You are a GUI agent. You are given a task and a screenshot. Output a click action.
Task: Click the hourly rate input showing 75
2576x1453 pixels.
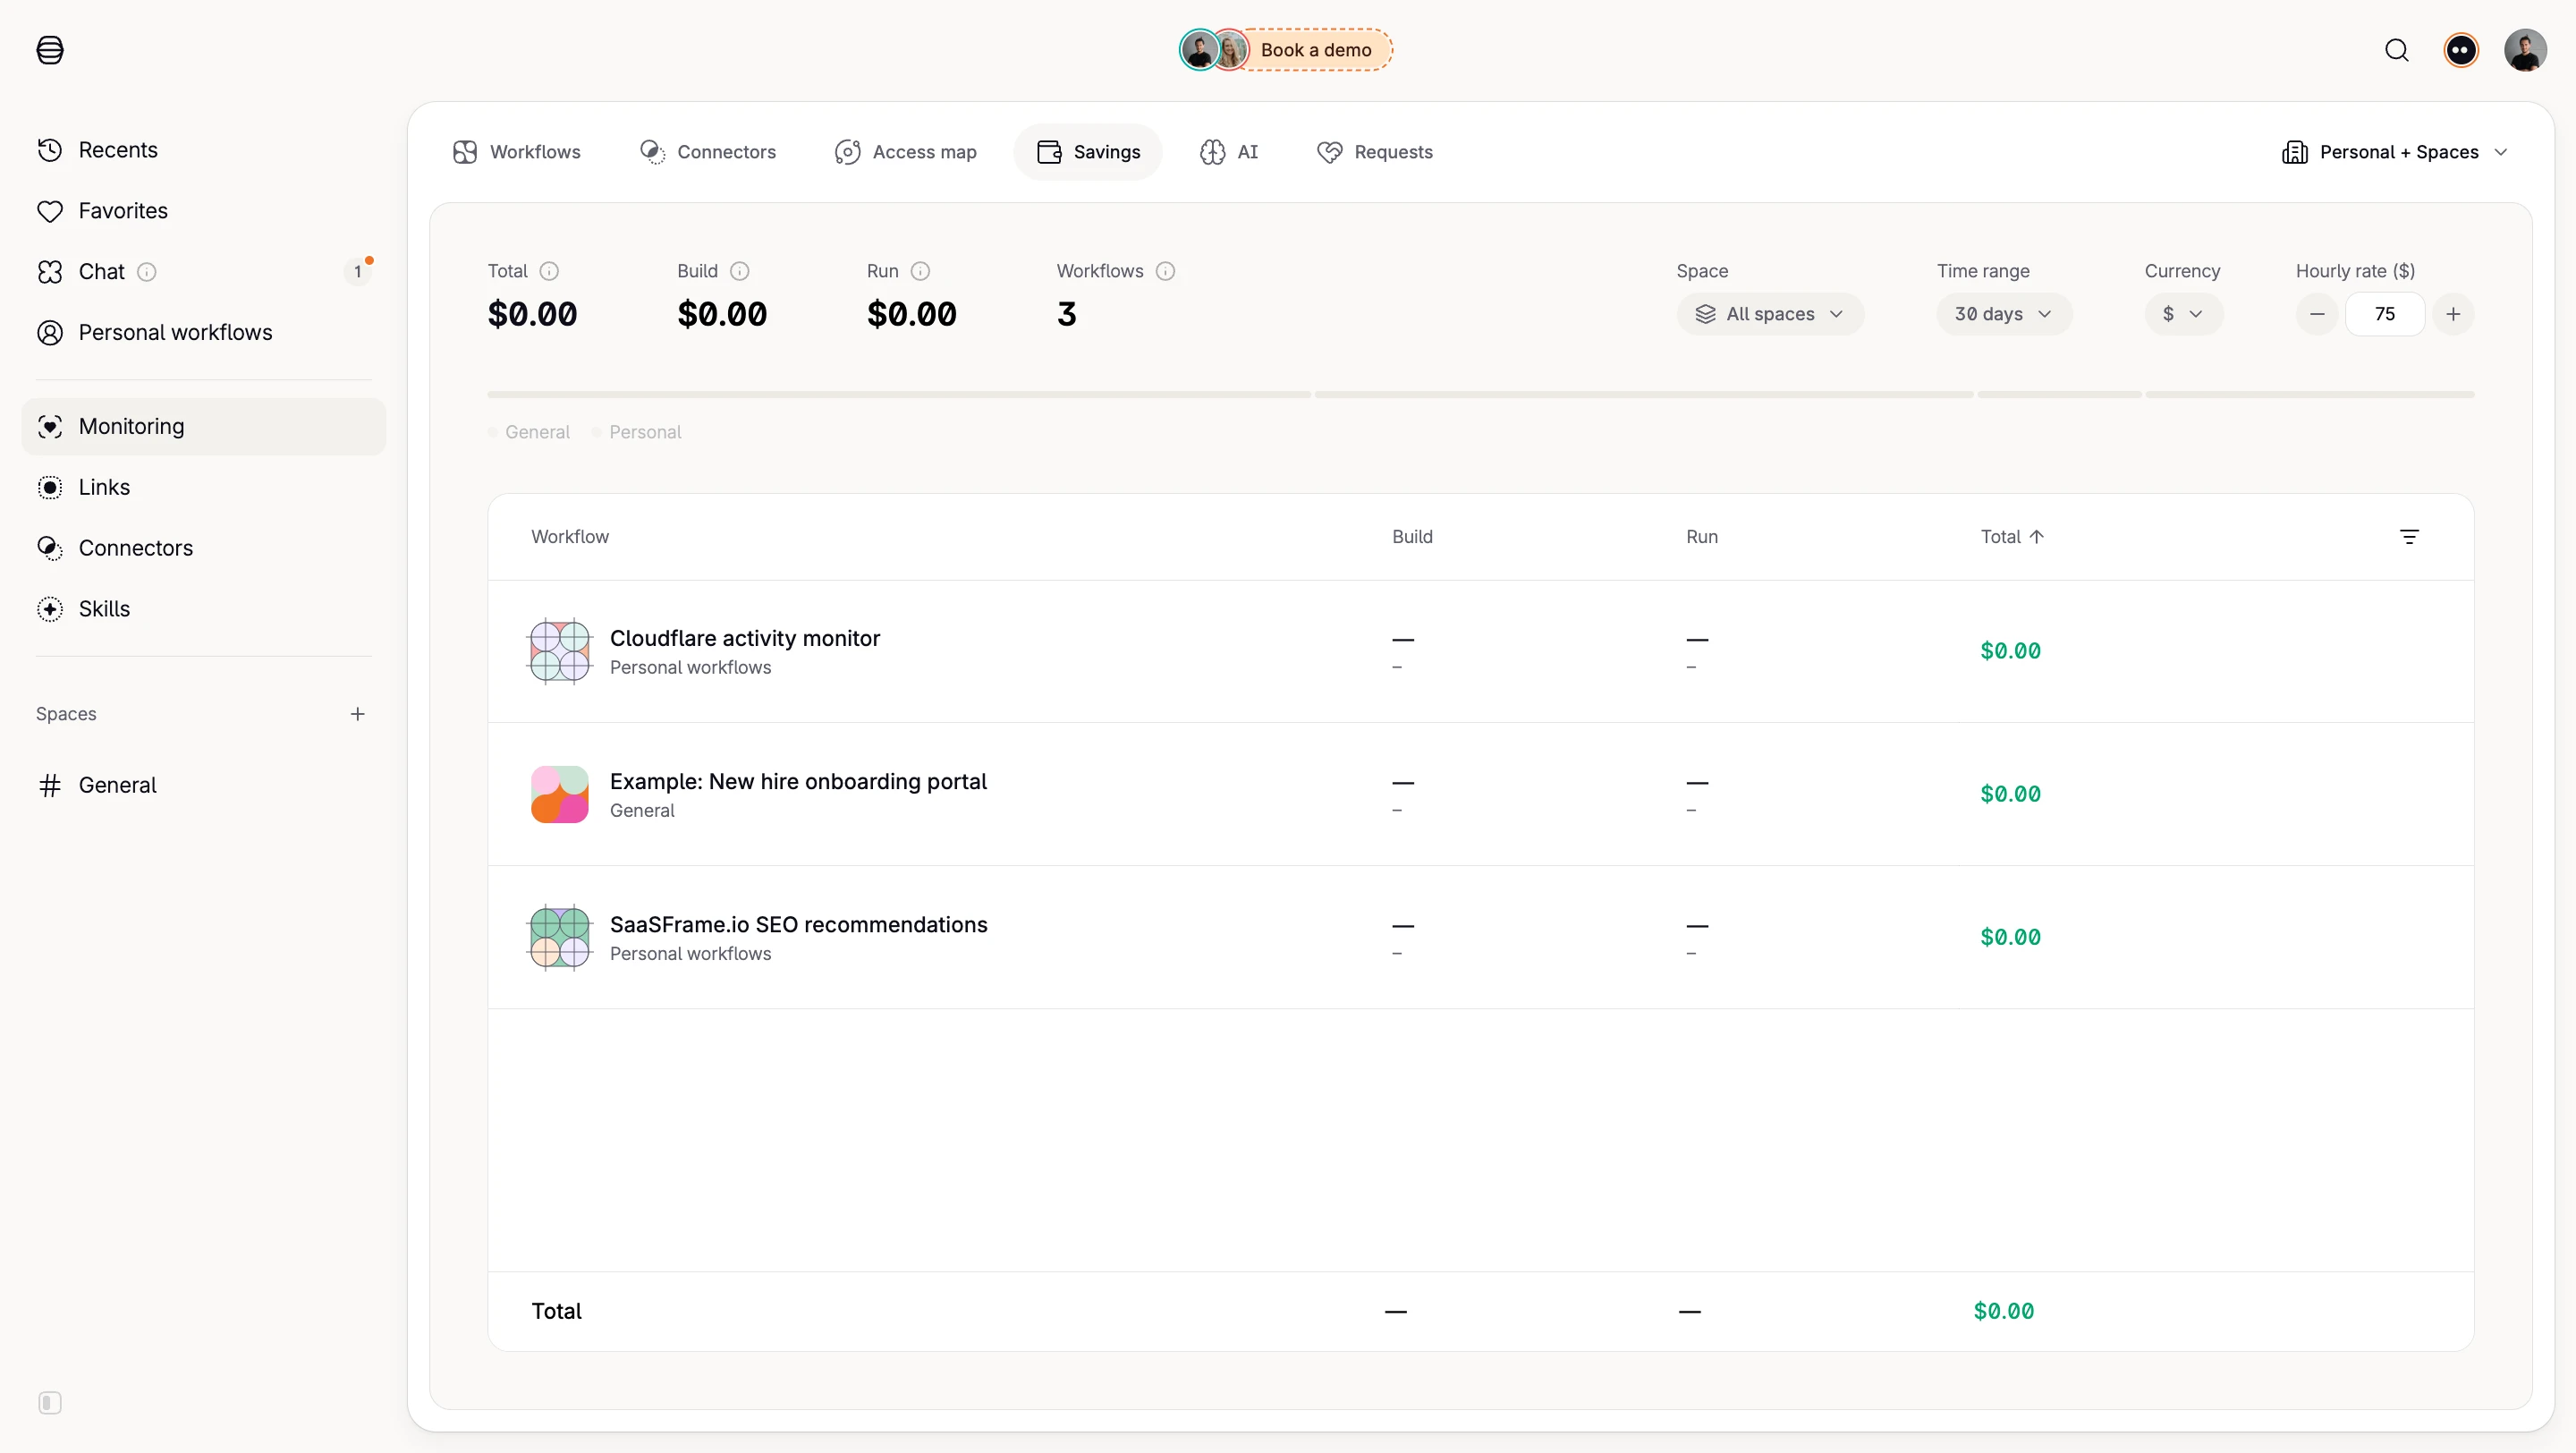tap(2385, 314)
